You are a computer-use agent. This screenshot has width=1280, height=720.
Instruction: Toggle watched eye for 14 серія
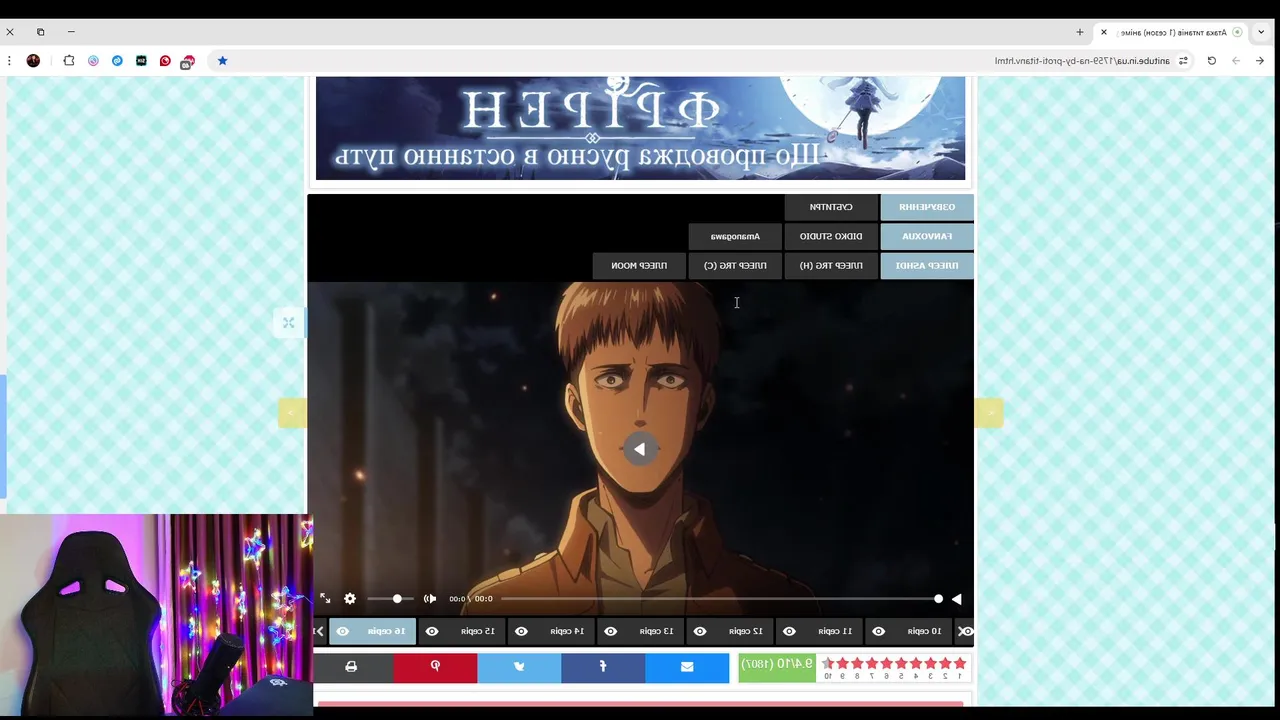[x=521, y=631]
